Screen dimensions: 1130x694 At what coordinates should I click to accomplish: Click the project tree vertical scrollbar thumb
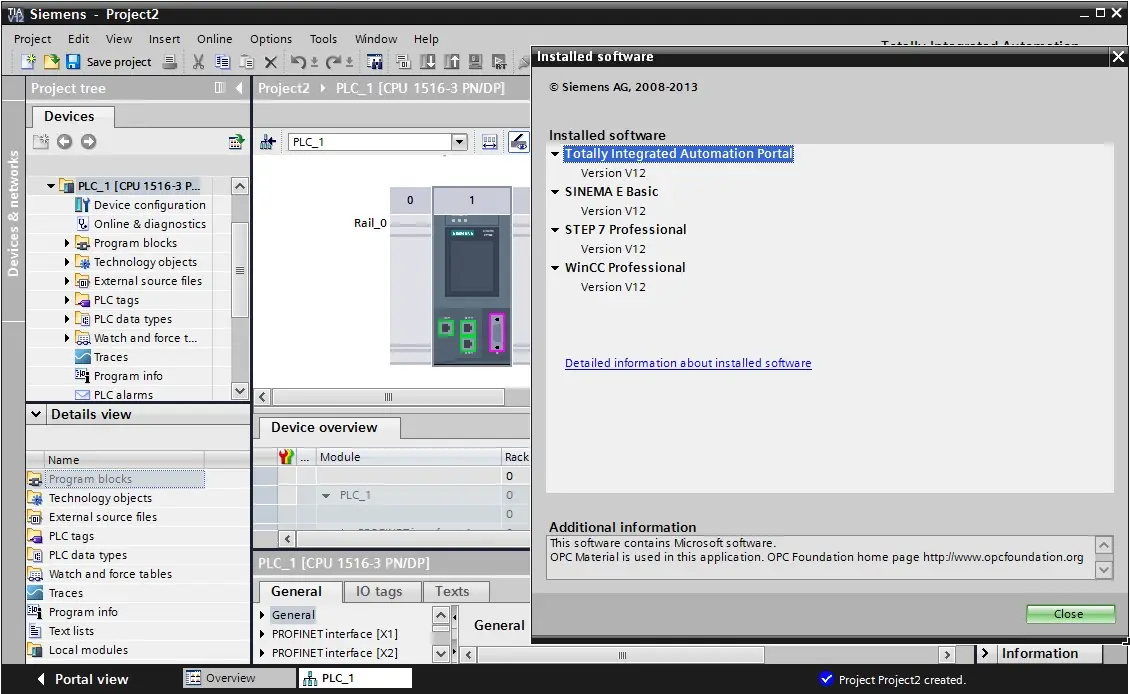tap(240, 270)
